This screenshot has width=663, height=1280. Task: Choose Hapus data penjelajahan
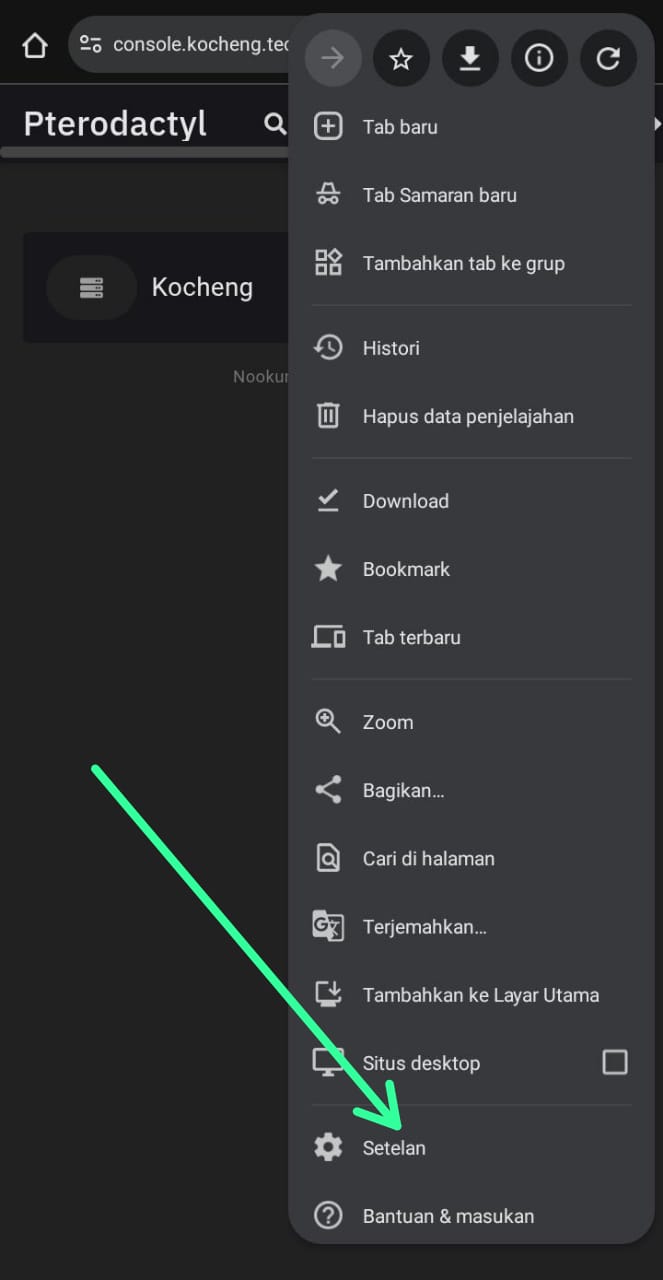[x=467, y=416]
